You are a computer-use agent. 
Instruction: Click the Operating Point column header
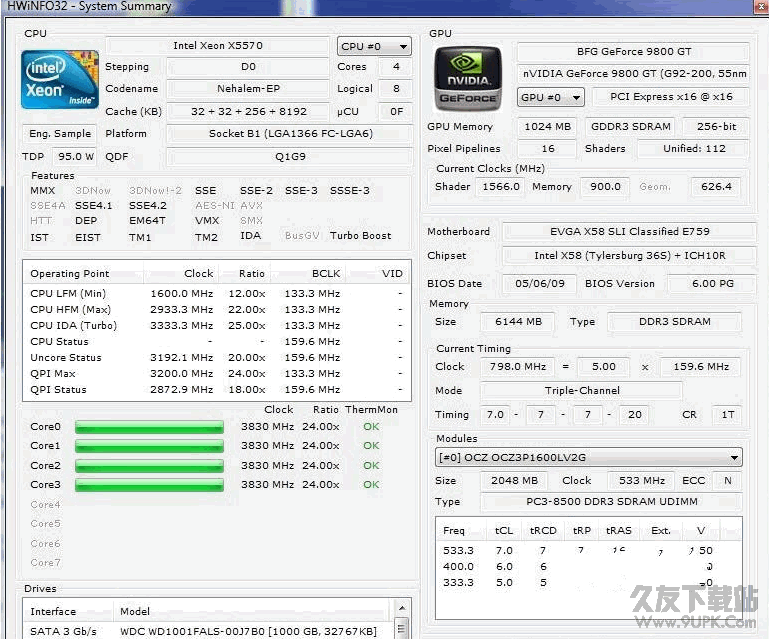click(83, 274)
